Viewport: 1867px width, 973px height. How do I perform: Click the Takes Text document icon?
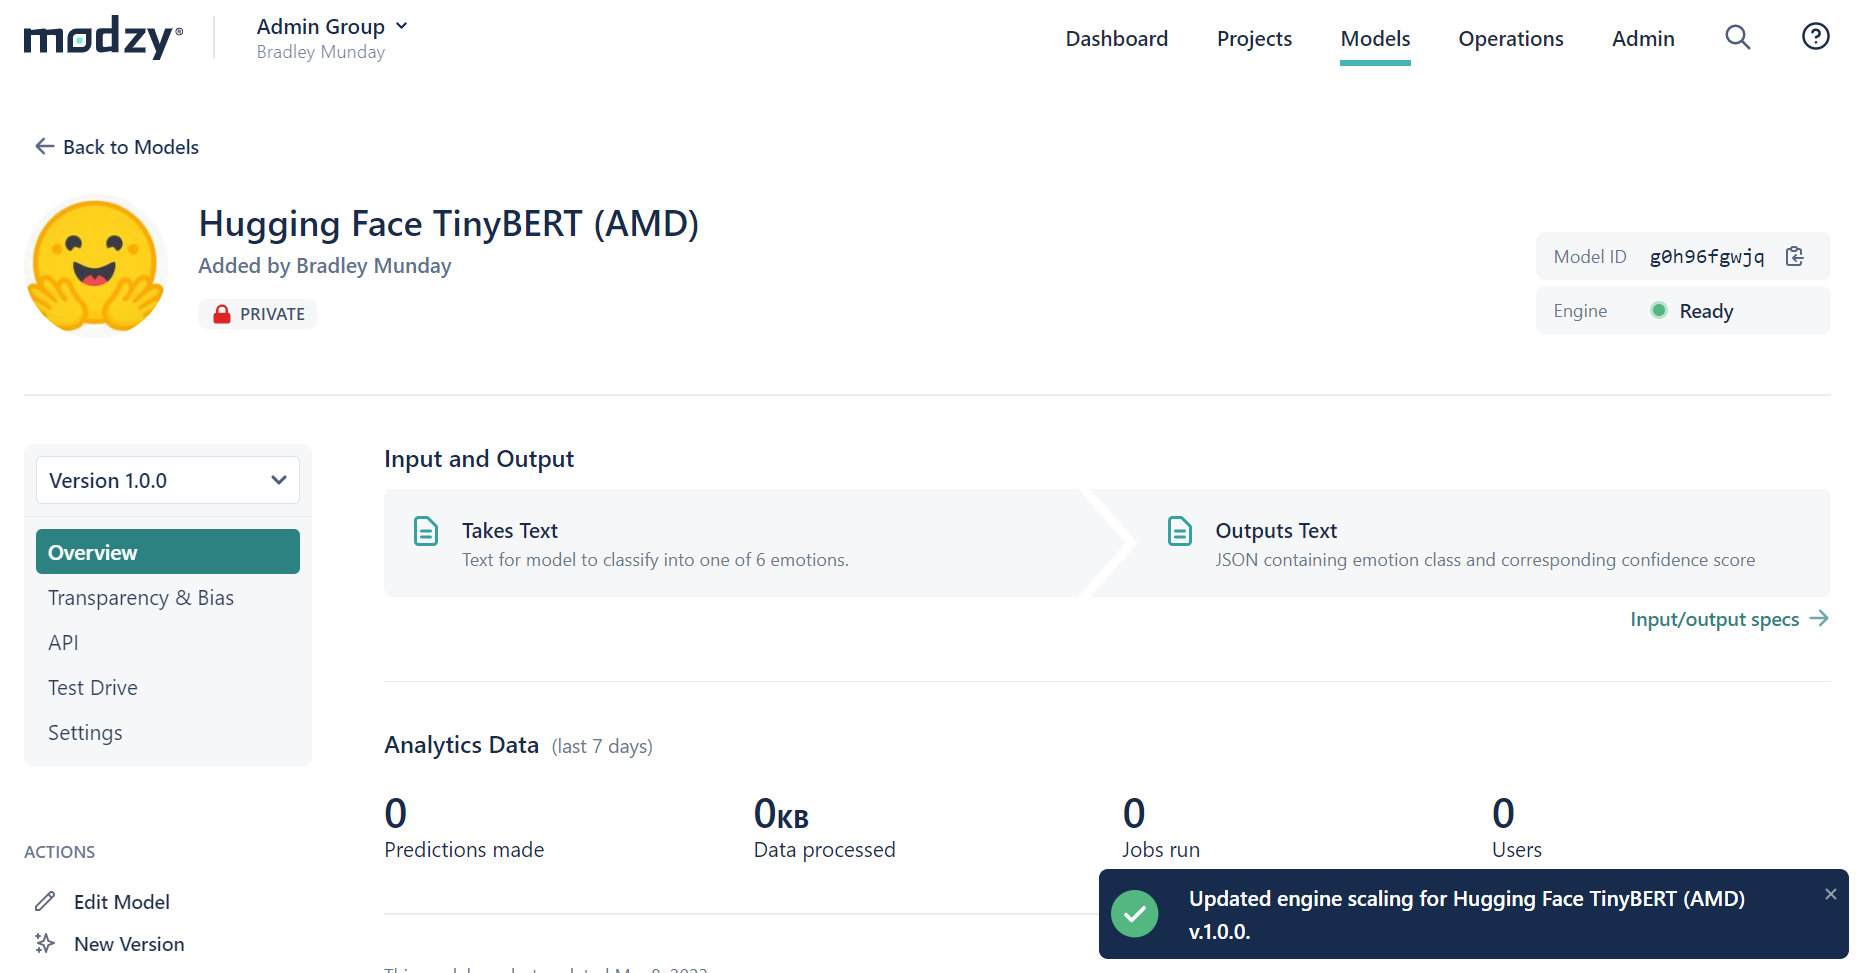point(426,531)
